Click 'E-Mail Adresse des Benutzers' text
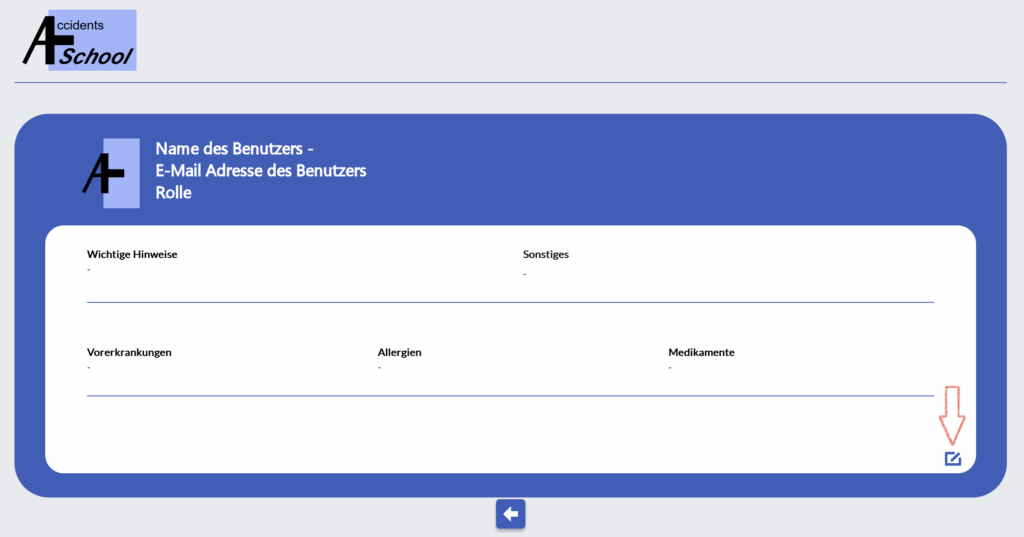This screenshot has height=537, width=1024. click(x=261, y=171)
